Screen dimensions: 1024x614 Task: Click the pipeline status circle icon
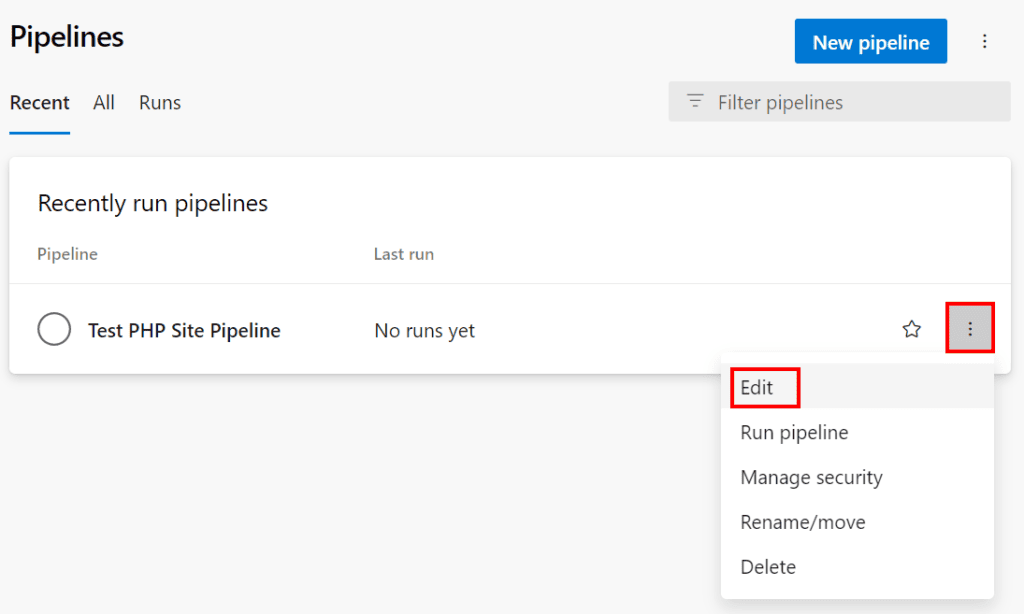click(53, 329)
